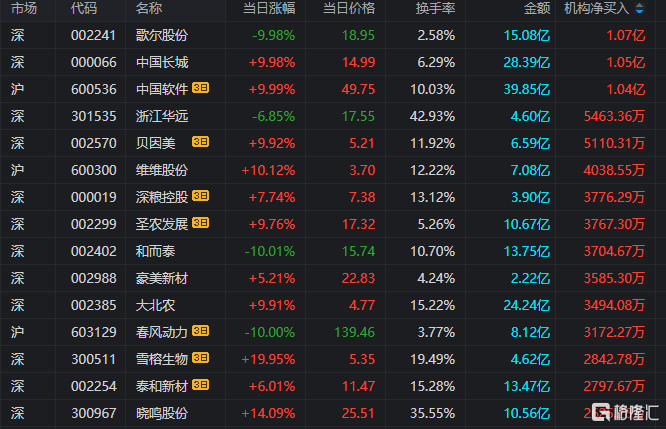Sort by 机构净买入 arrow icon

point(639,8)
